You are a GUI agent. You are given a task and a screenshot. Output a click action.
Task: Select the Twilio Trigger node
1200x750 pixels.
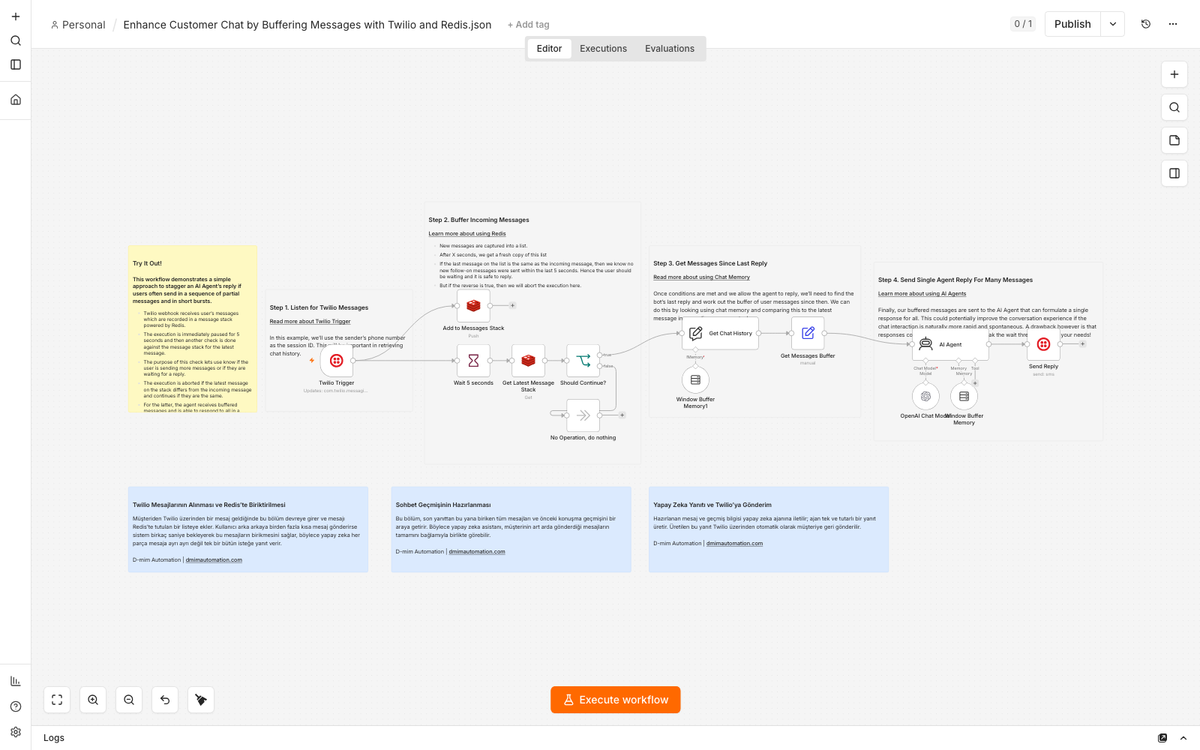[x=337, y=361]
